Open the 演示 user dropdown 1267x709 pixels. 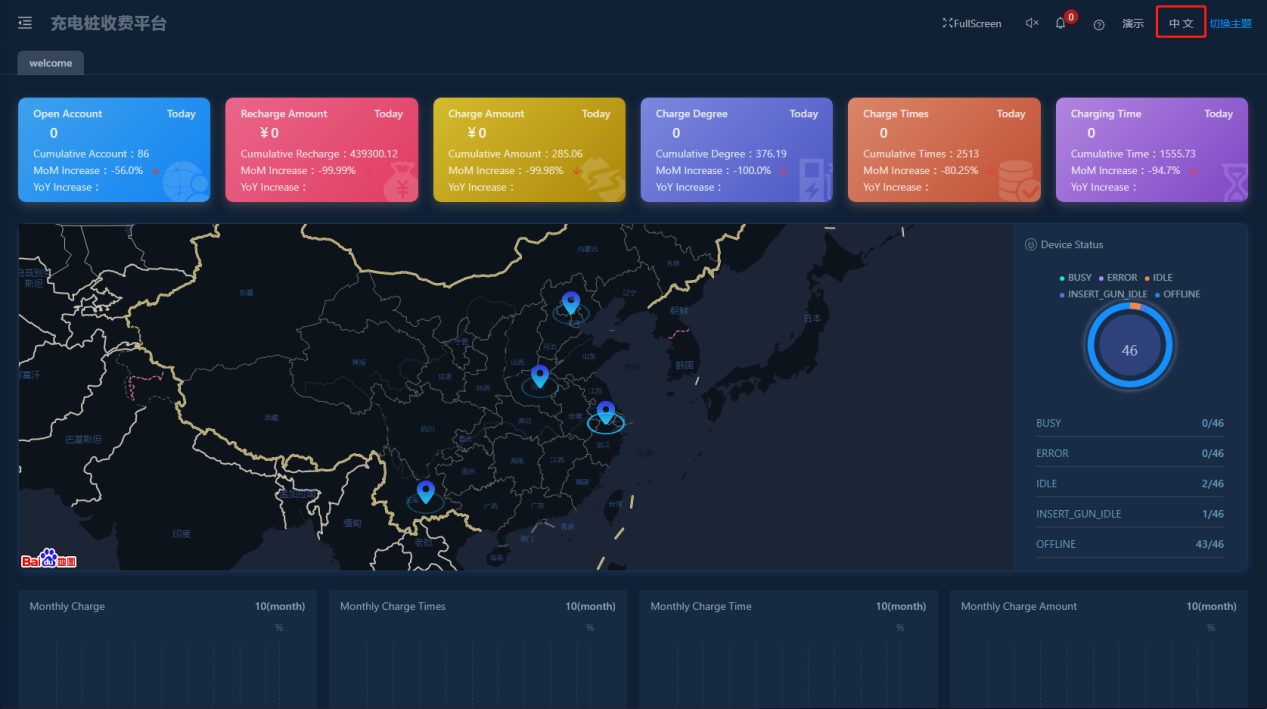click(1133, 23)
